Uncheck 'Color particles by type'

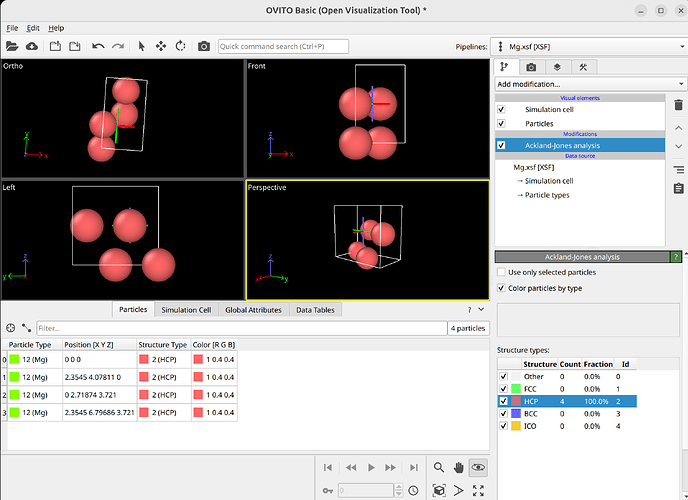502,288
